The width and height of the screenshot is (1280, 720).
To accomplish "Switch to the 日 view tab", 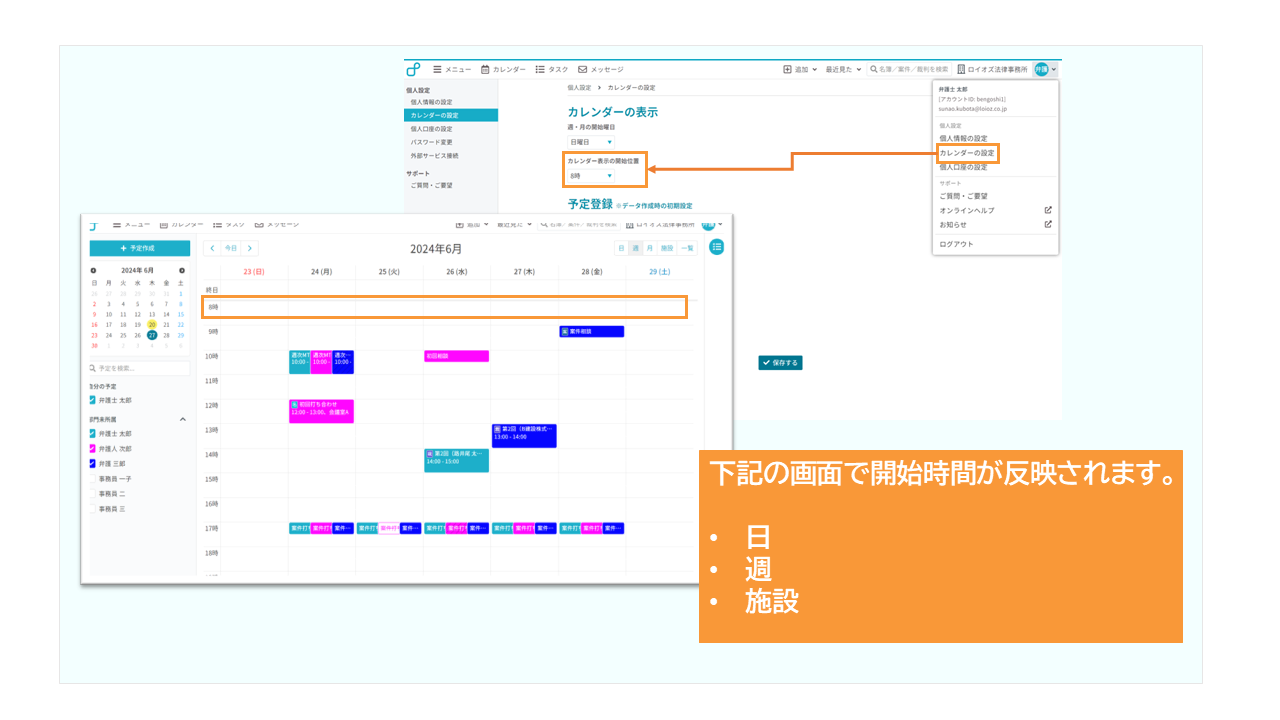I will coord(621,248).
